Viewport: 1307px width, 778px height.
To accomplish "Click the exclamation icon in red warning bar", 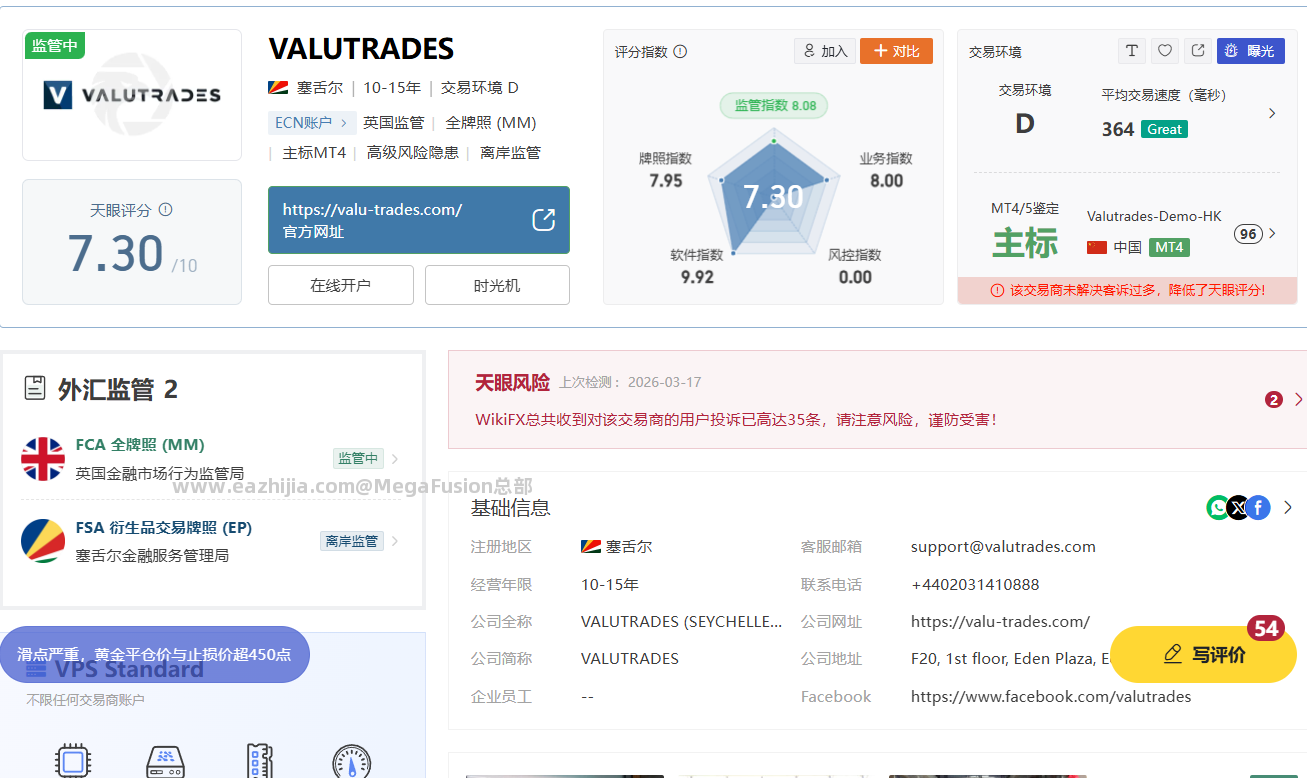I will (997, 290).
